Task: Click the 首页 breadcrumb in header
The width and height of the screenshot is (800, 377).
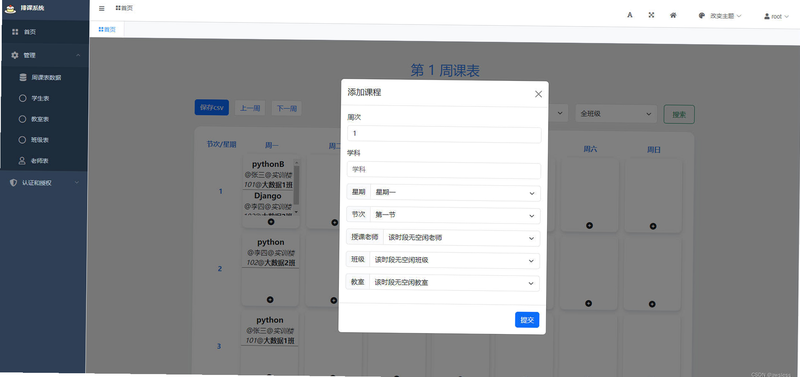Action: [124, 8]
